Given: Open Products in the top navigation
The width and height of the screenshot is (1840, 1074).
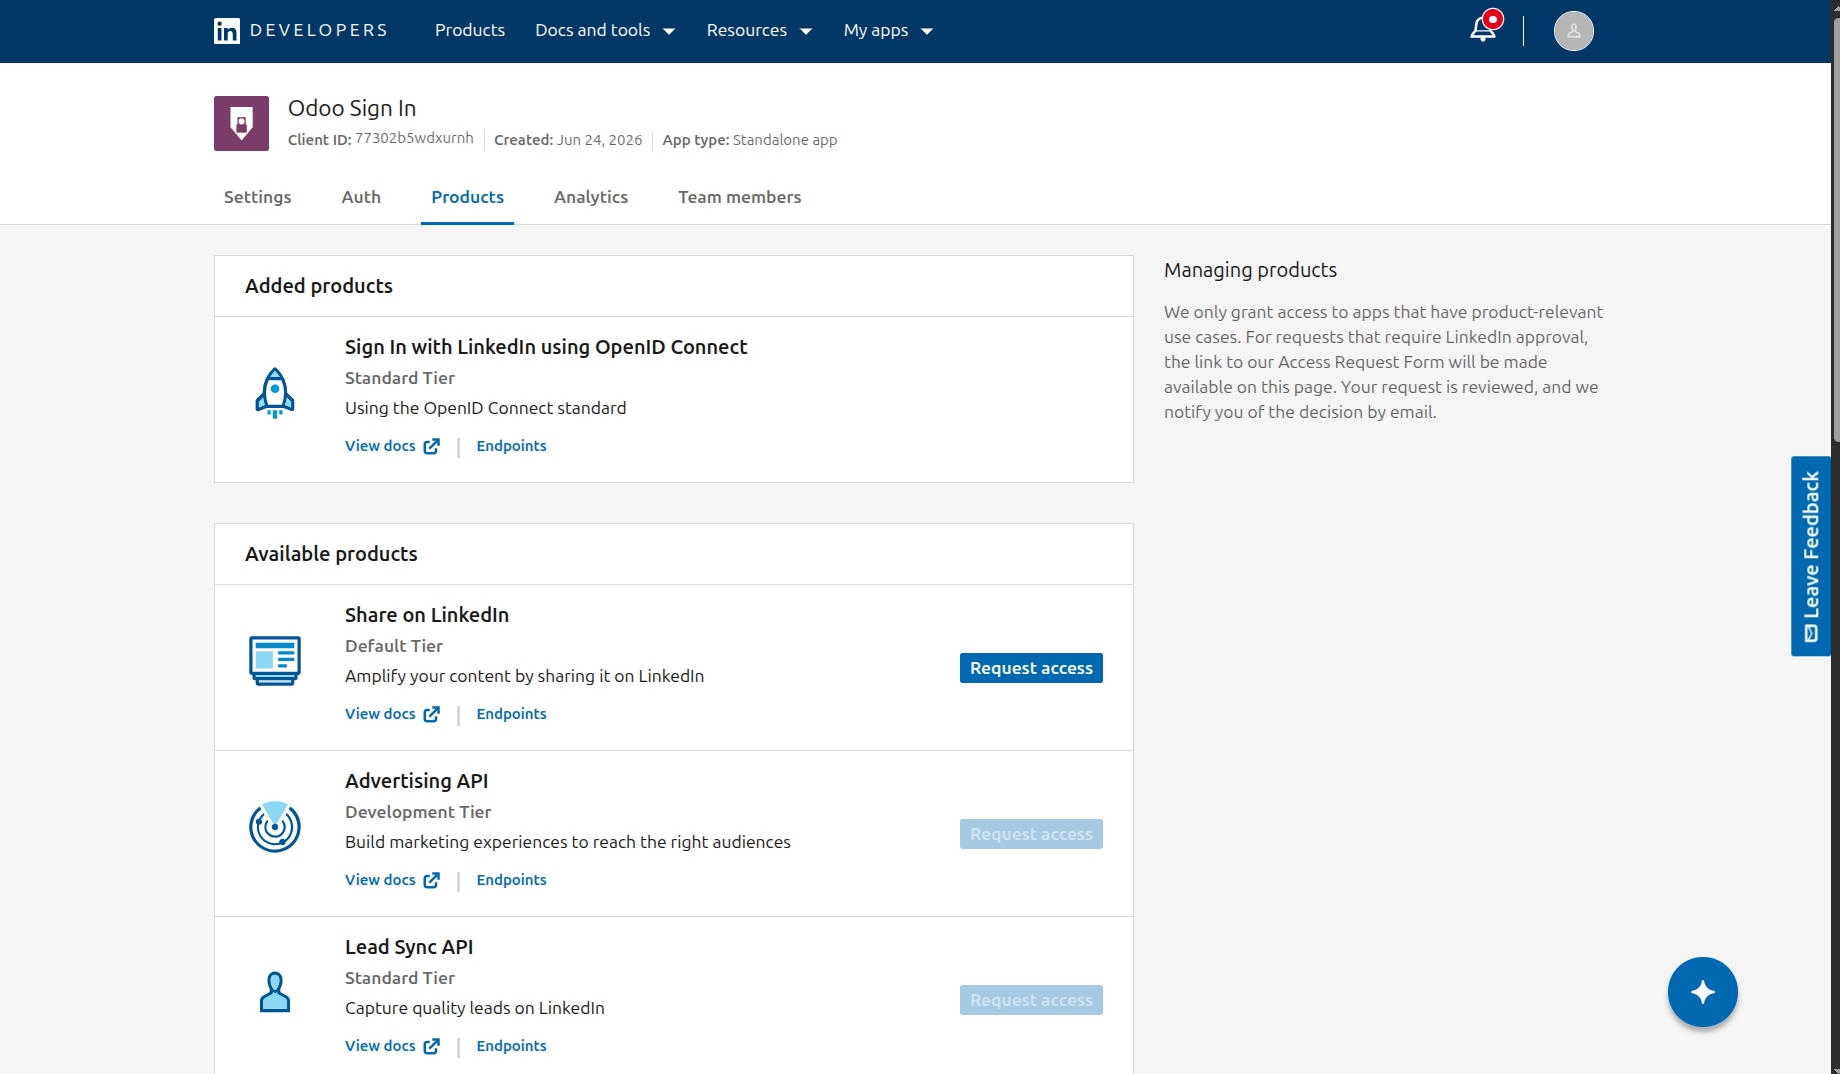Looking at the screenshot, I should coord(470,30).
